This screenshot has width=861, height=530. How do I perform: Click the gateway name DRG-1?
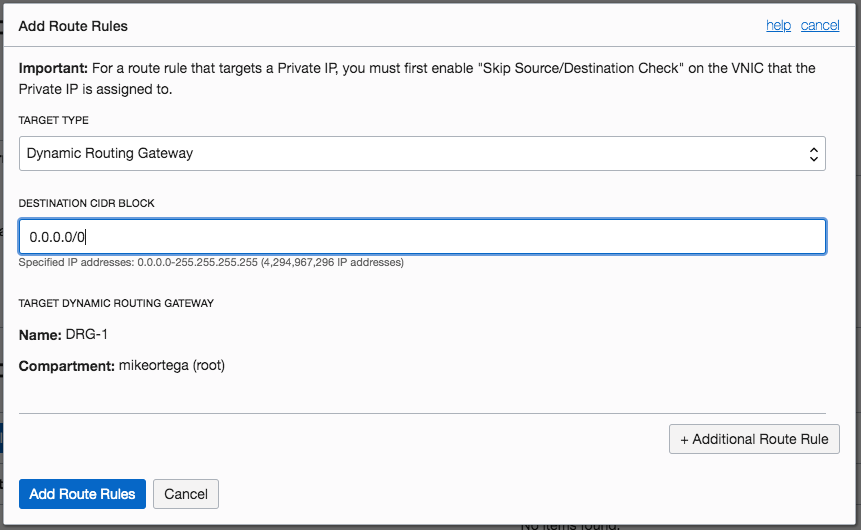(100, 334)
